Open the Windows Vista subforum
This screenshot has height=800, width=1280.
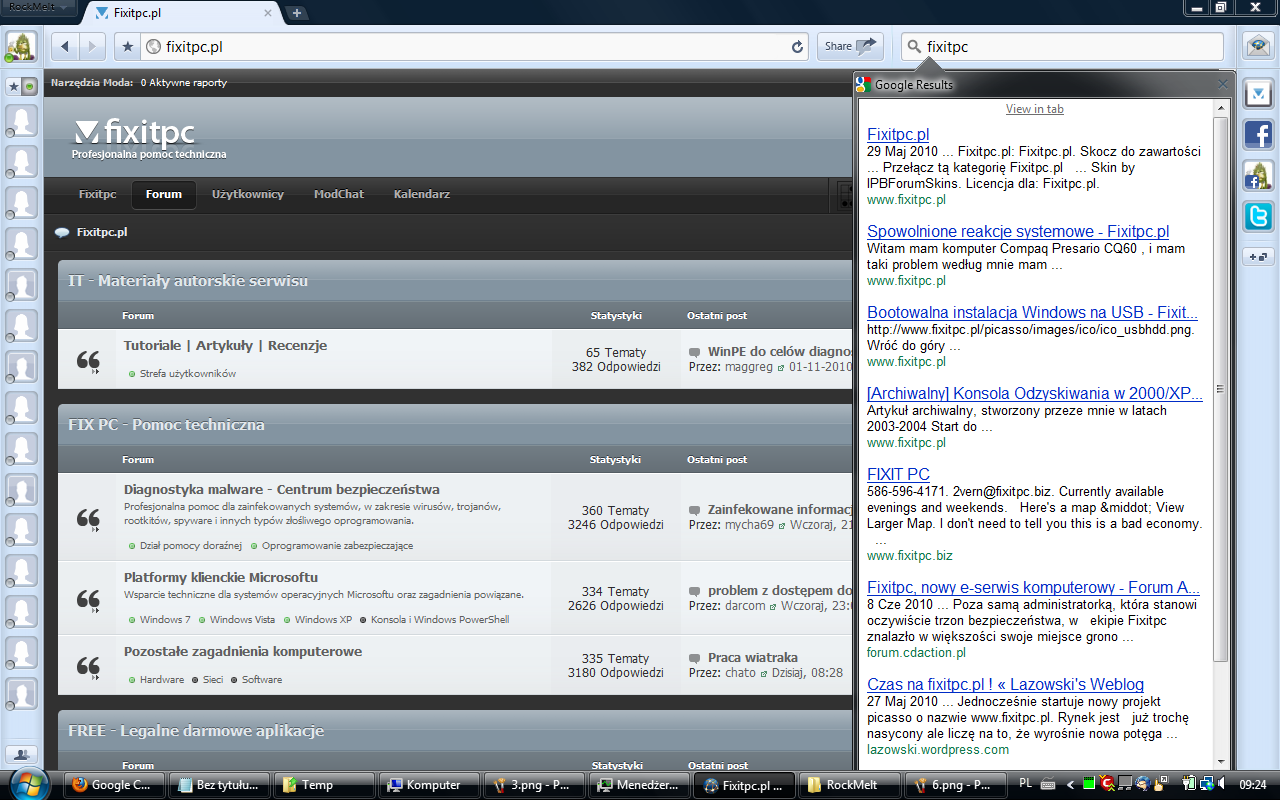click(242, 619)
